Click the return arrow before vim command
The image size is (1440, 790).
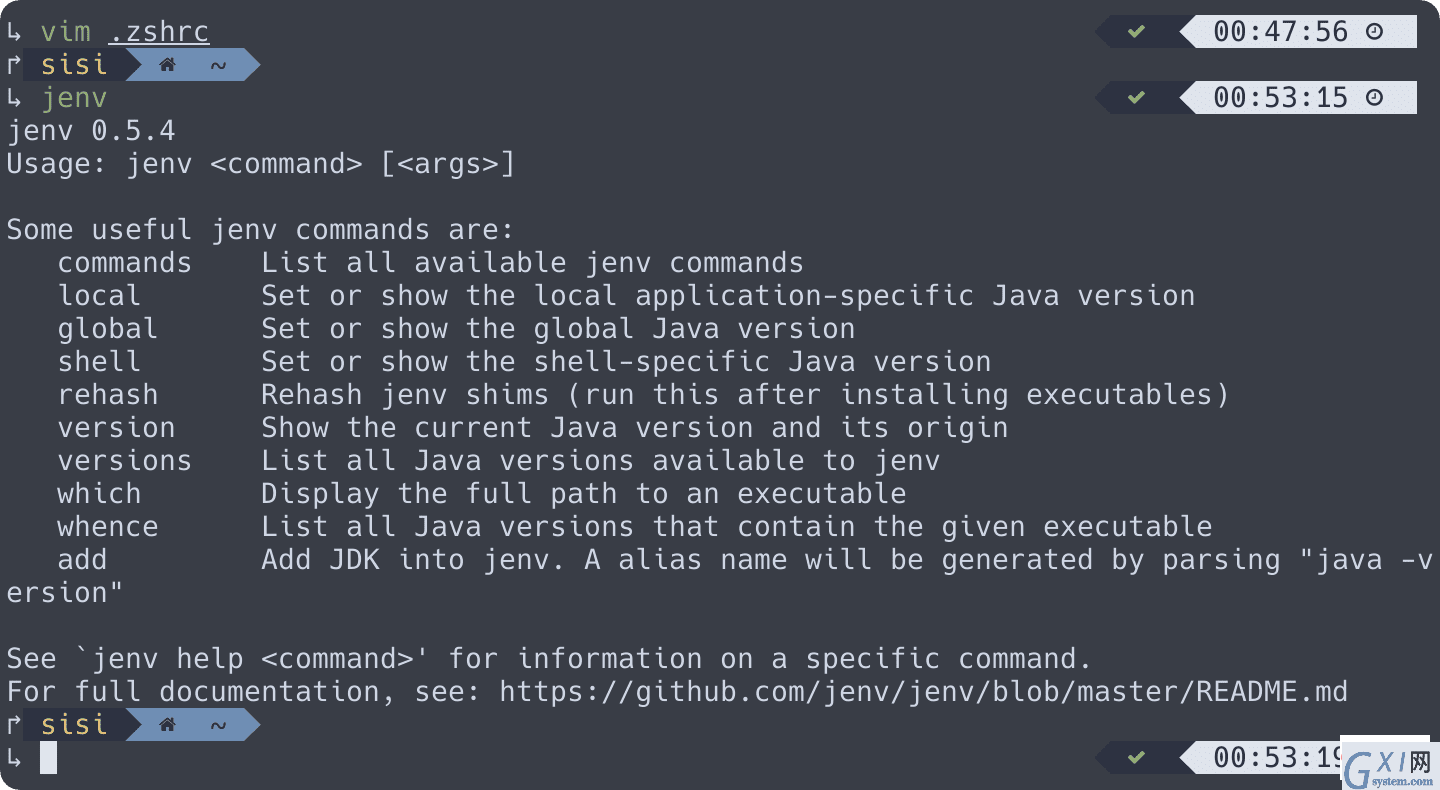point(14,33)
